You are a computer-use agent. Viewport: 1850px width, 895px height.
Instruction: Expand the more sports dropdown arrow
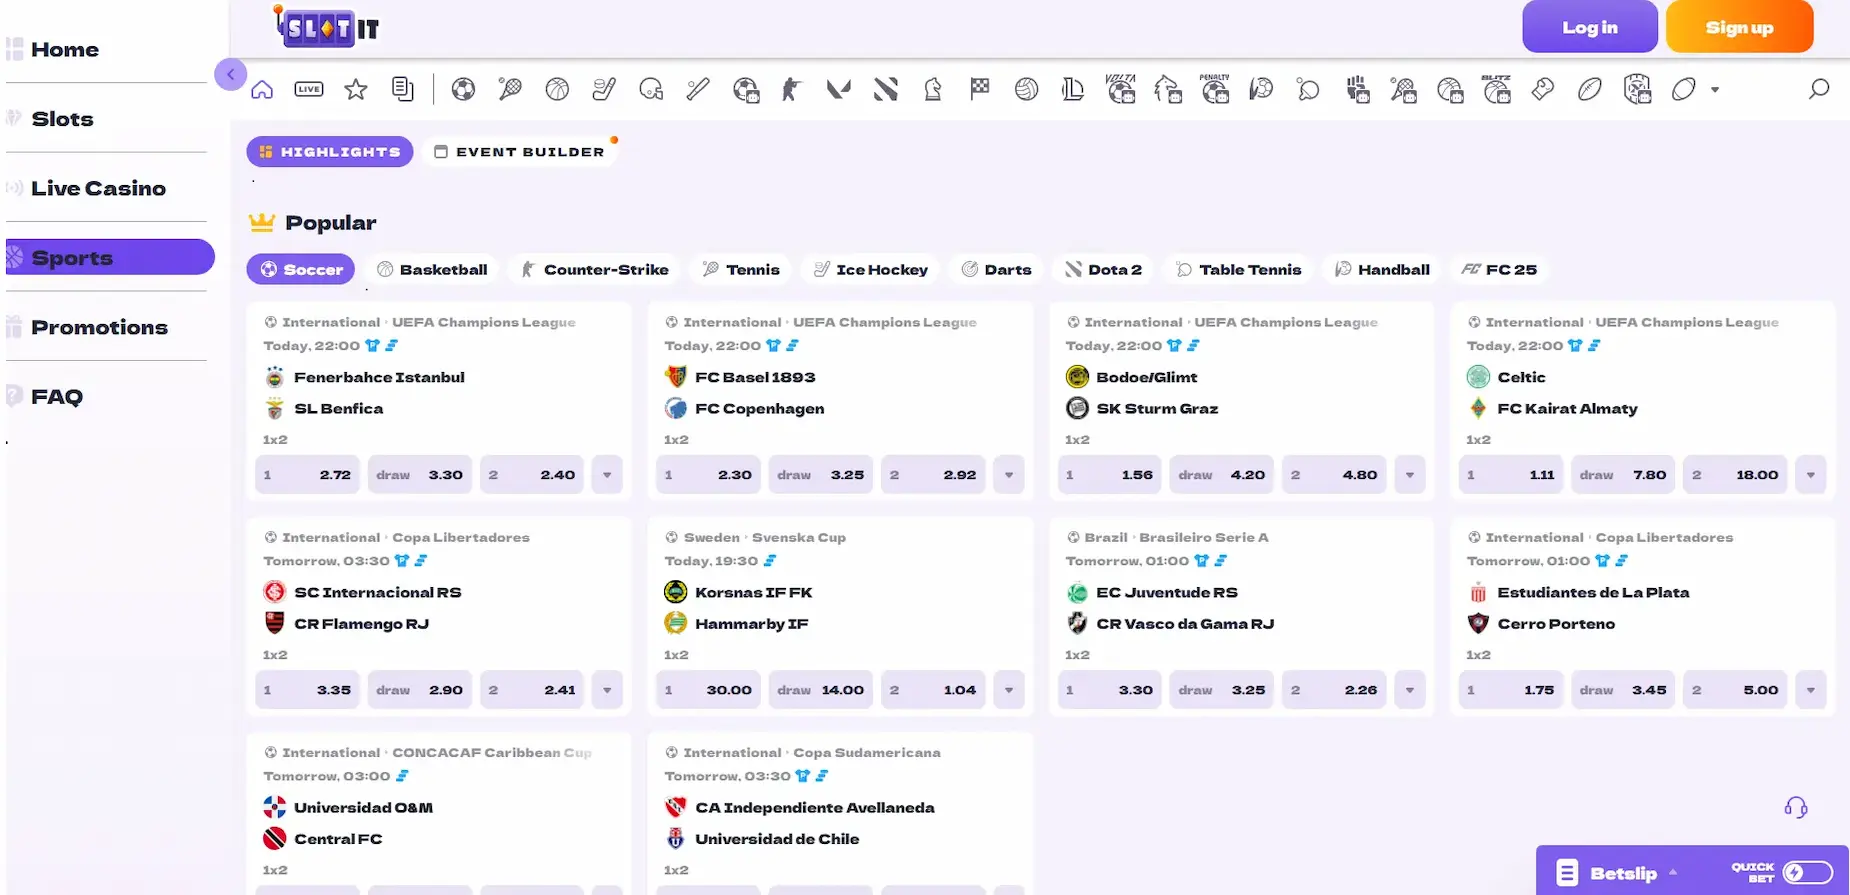pos(1715,90)
